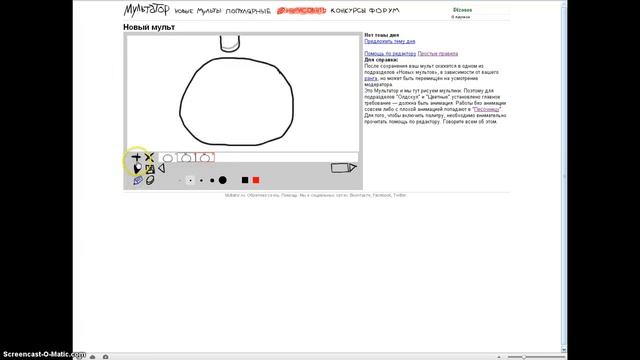Choose the fourth medium brush size dot

click(212, 180)
